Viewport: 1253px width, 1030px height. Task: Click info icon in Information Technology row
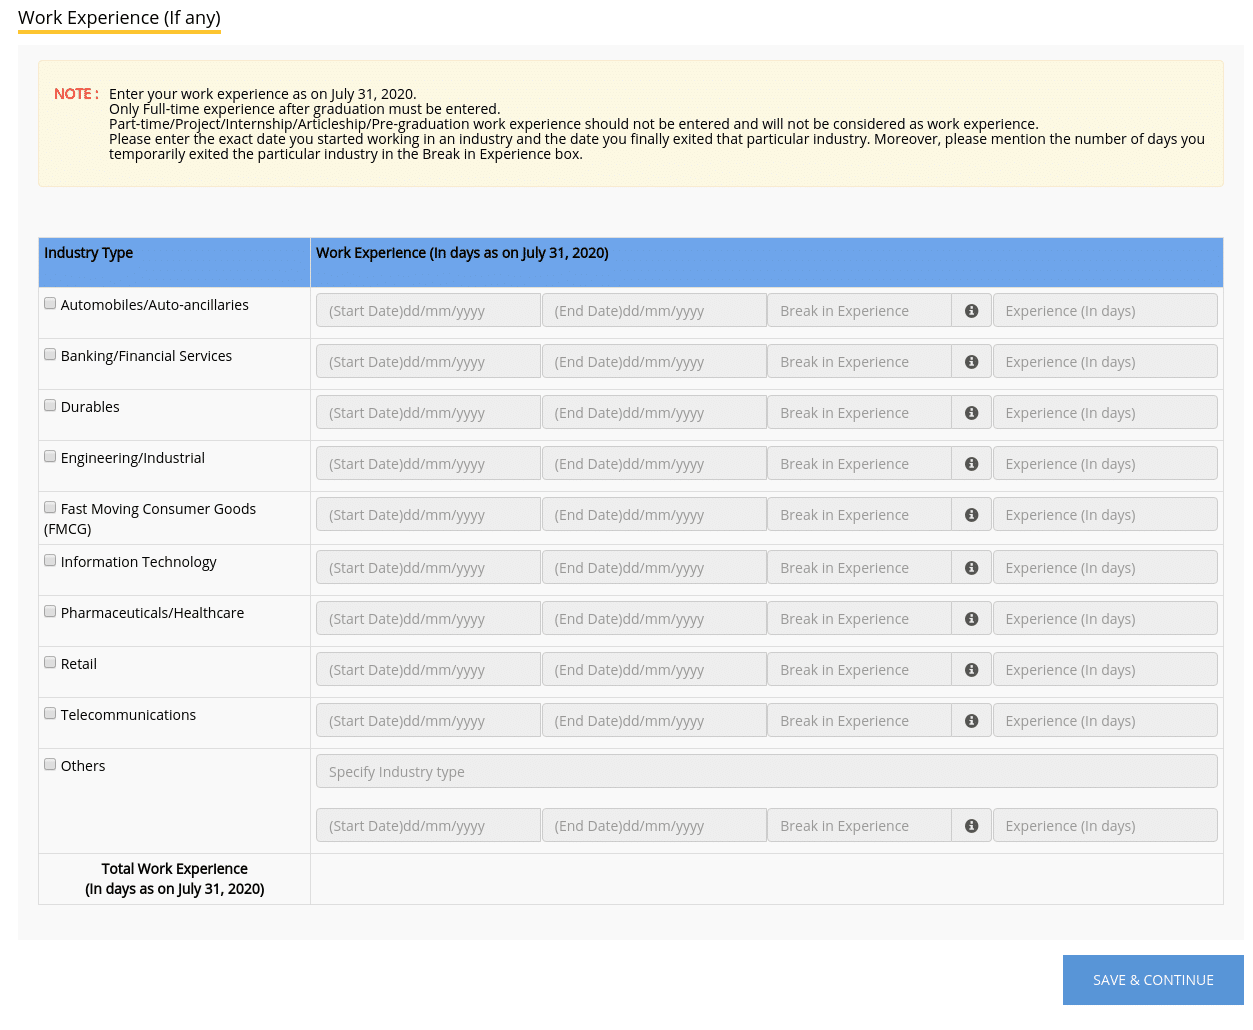(971, 568)
